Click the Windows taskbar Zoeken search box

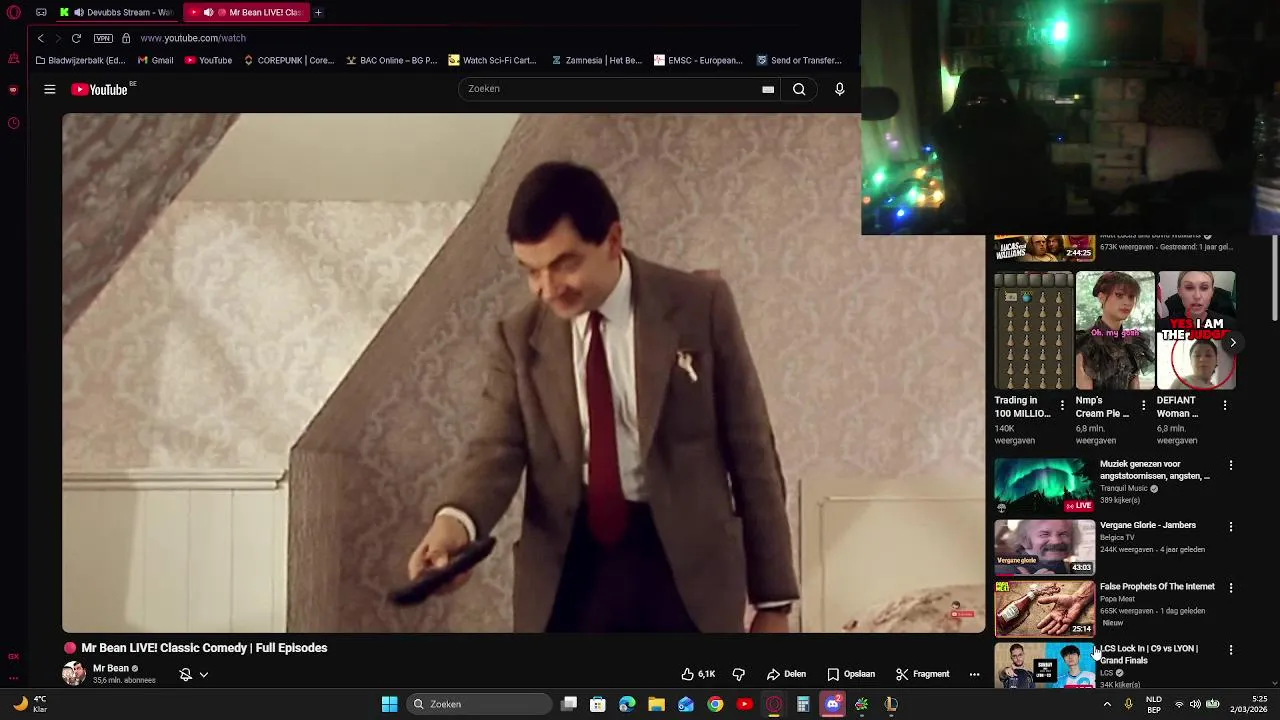tap(480, 704)
